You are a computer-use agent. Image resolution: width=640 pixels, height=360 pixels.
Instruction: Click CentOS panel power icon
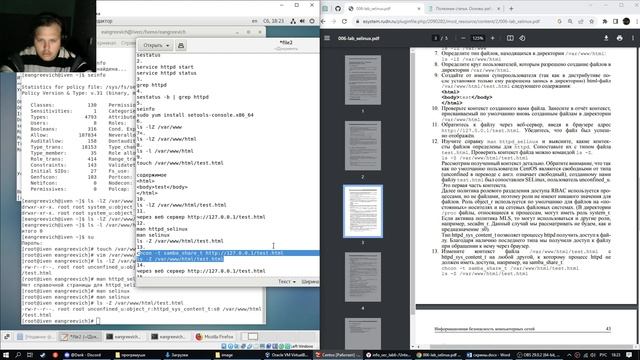pos(312,21)
